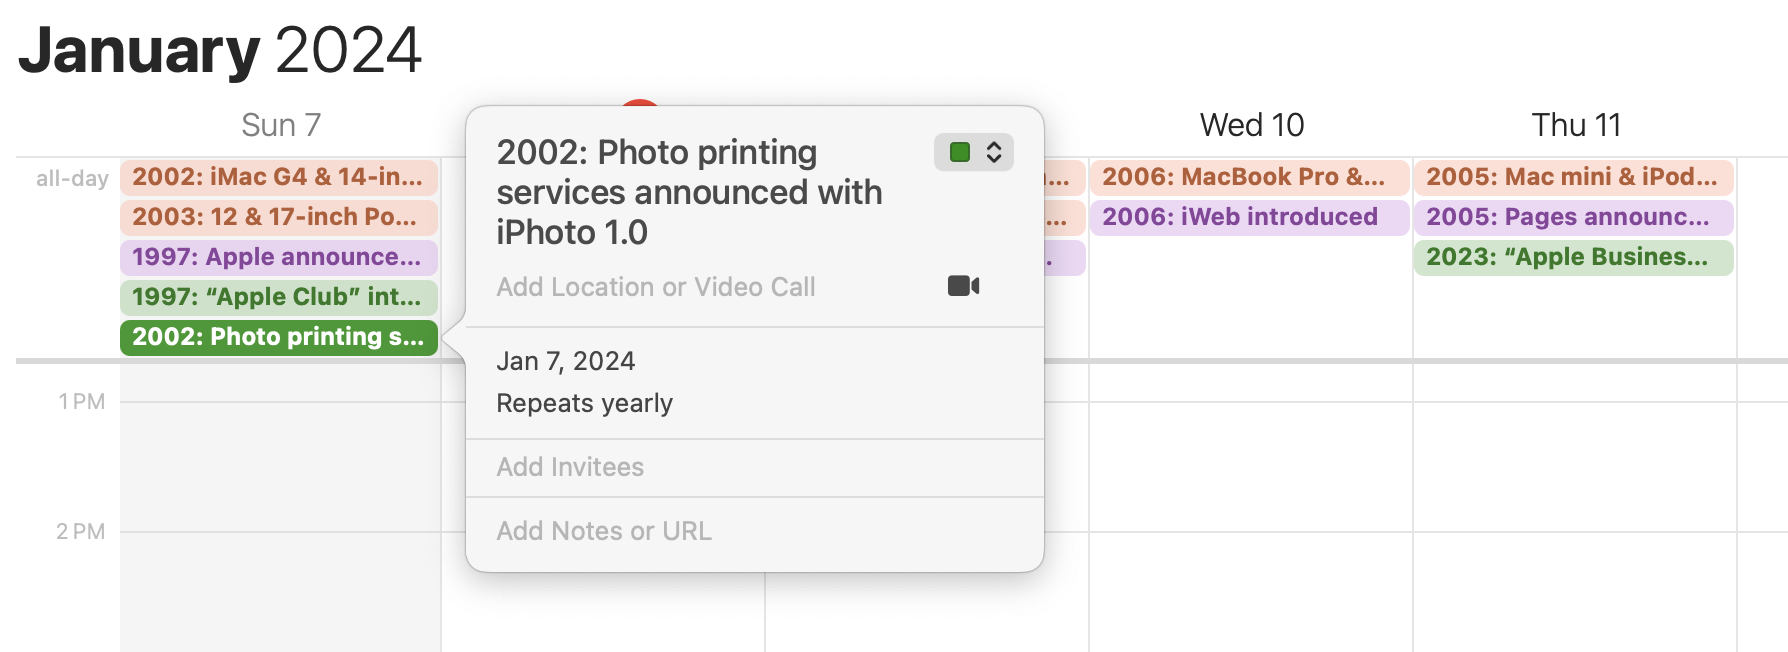The height and width of the screenshot is (652, 1788).
Task: Click the Add Location or Video Call field
Action: 656,287
